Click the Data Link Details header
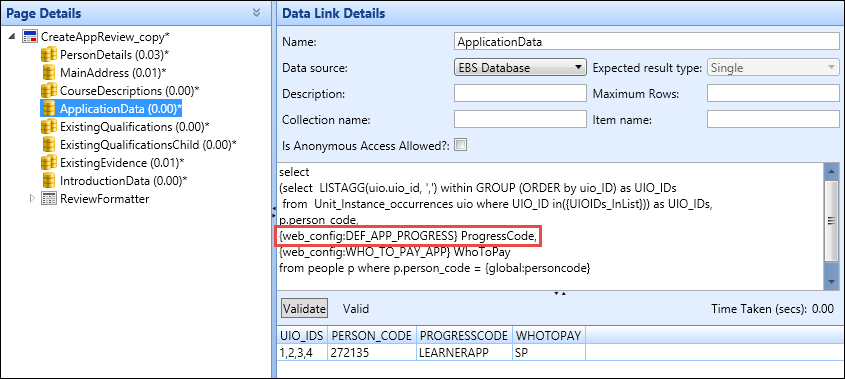Screen dimensions: 845x379 coord(334,13)
